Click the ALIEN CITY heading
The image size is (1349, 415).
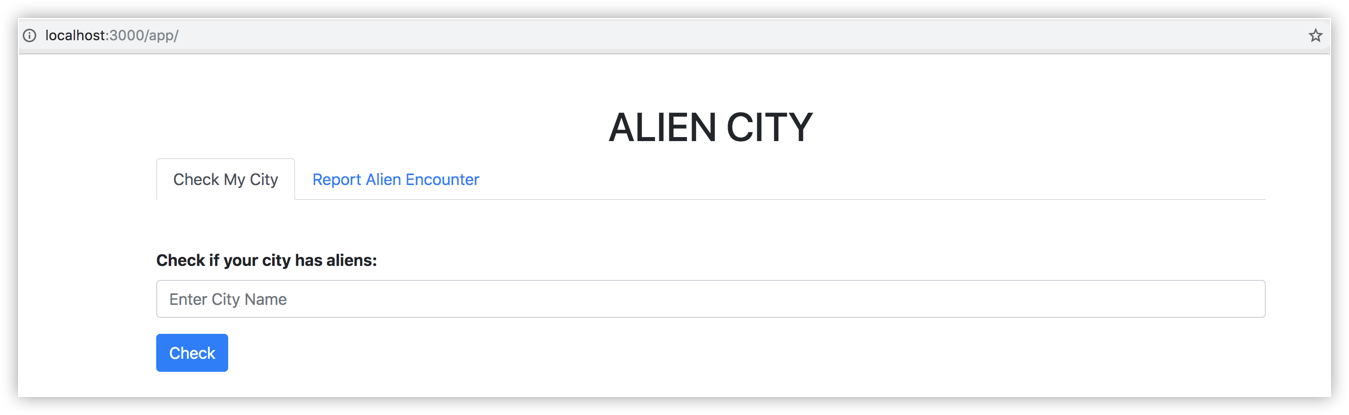click(x=710, y=128)
